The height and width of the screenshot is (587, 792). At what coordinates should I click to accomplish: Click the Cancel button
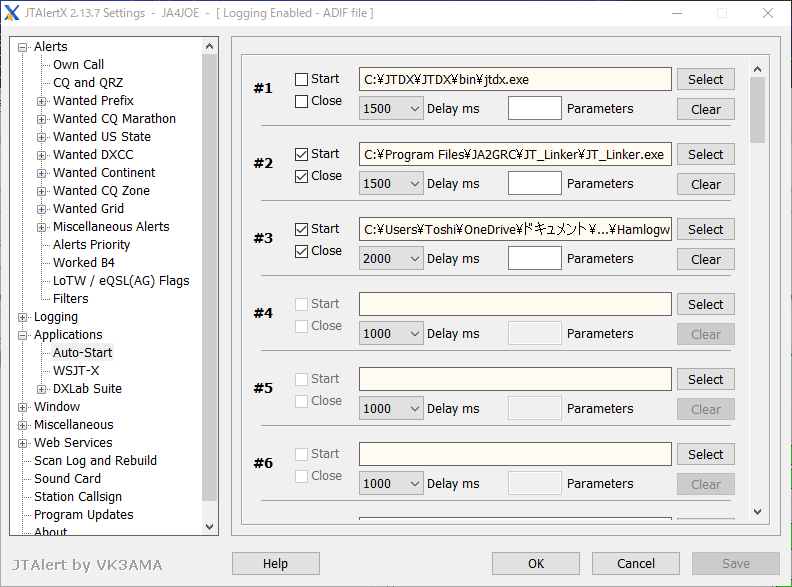pos(636,563)
